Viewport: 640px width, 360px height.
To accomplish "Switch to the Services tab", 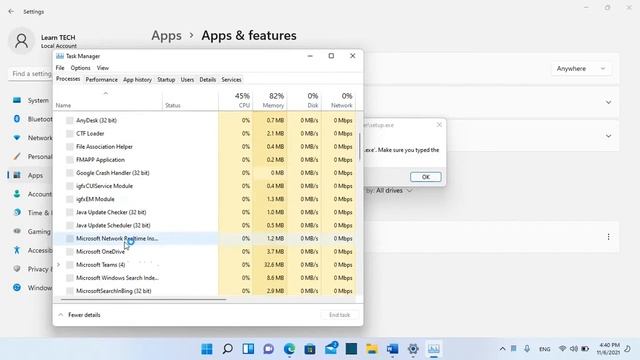I will (x=231, y=80).
